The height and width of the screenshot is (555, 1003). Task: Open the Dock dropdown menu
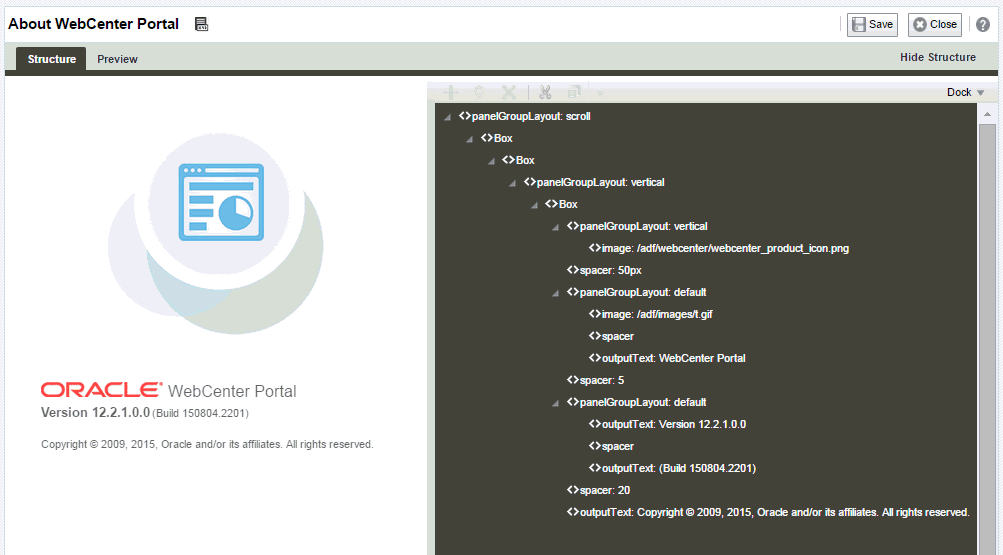[965, 92]
